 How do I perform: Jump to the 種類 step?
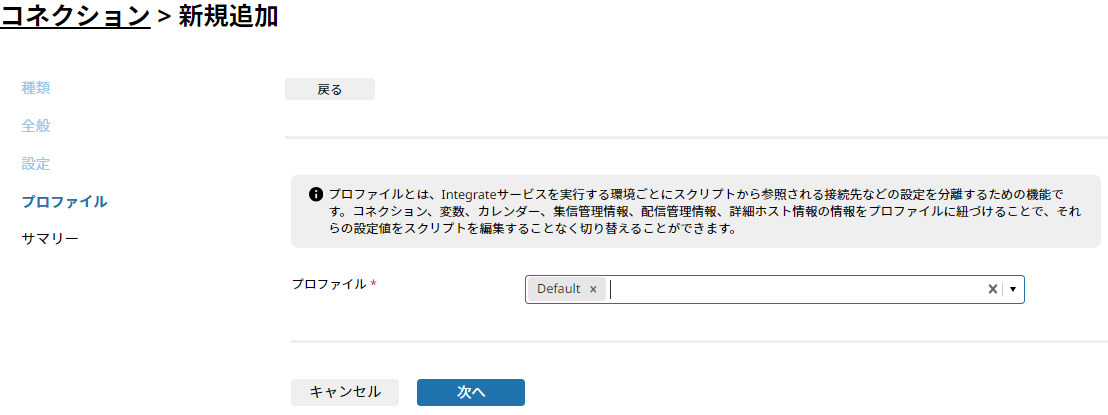[x=36, y=88]
